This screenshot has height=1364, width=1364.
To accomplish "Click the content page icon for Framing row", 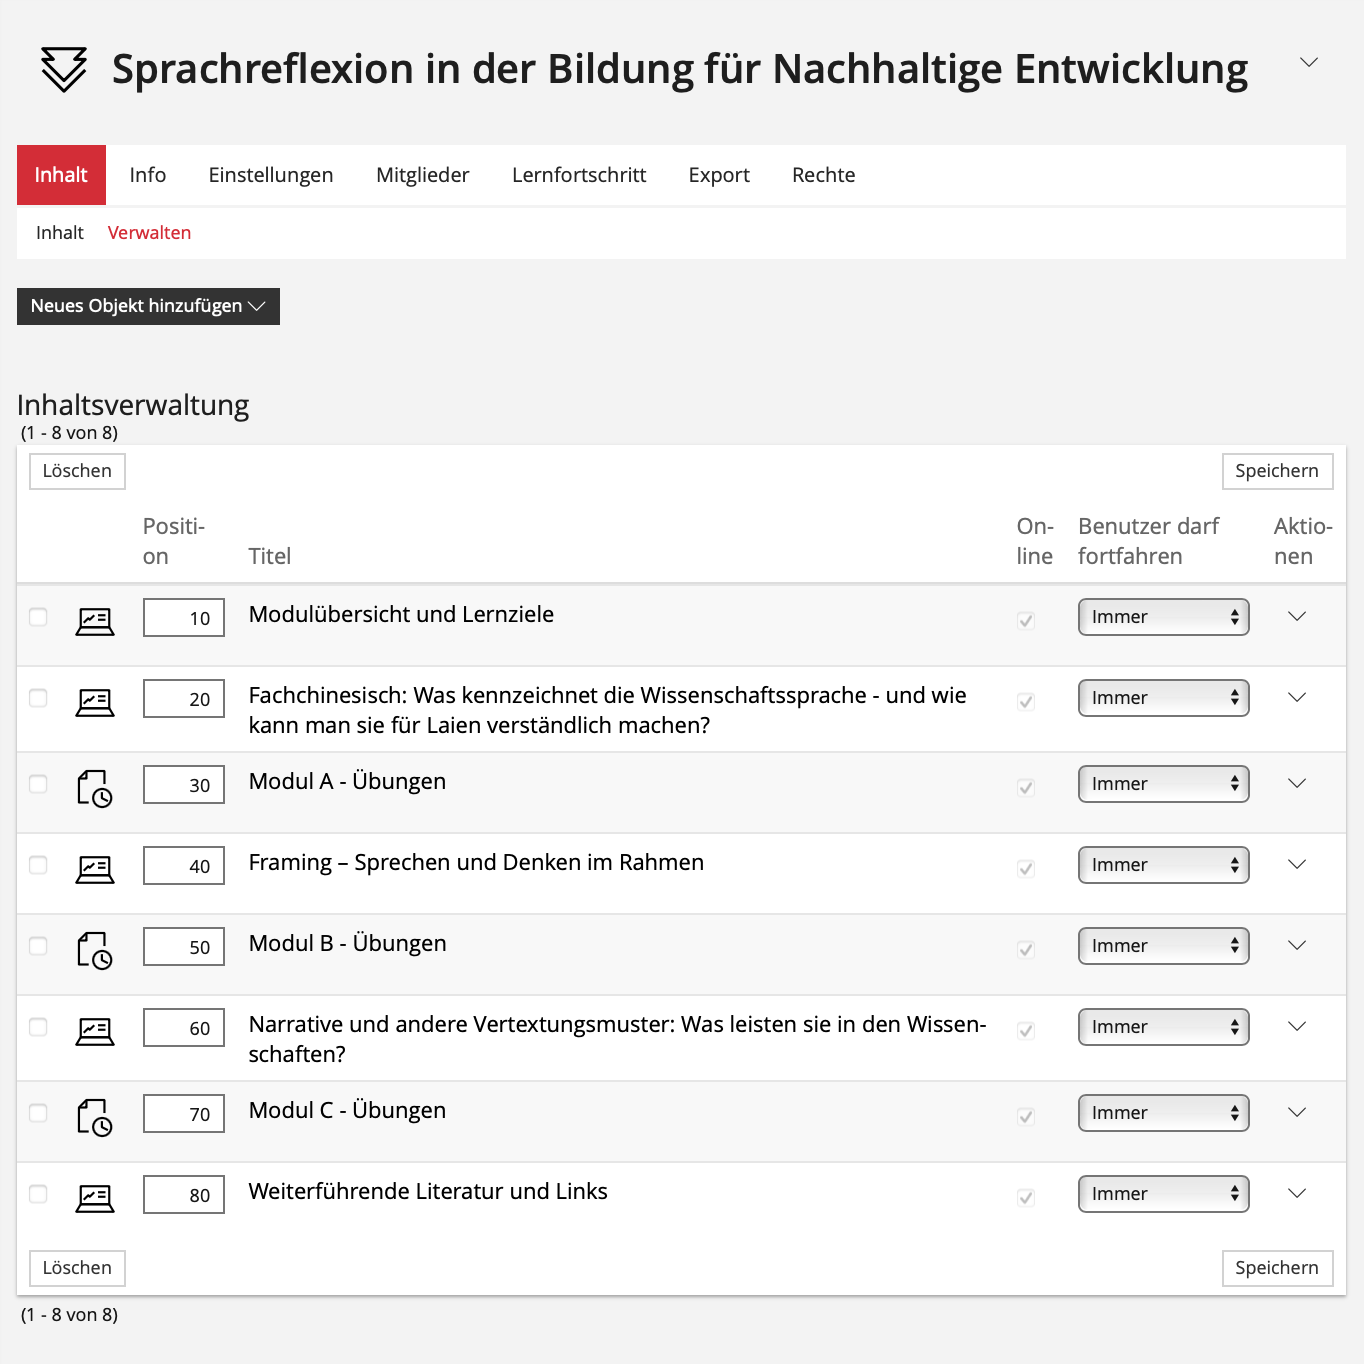I will pyautogui.click(x=95, y=869).
